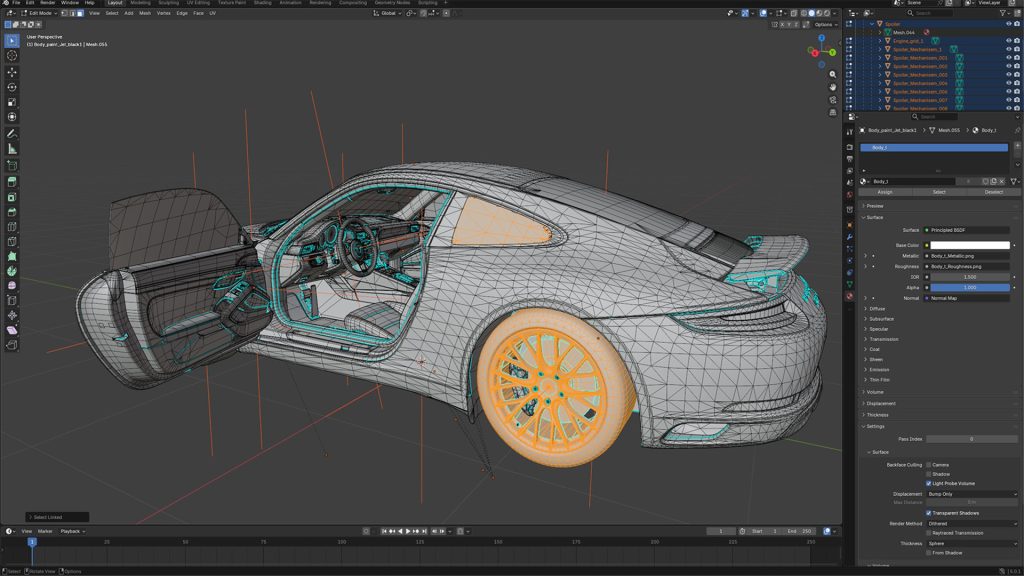Activate the Cursor tool

tap(12, 56)
